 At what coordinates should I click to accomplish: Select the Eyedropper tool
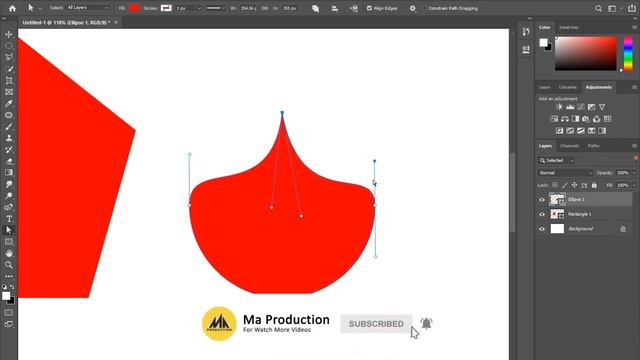tap(9, 103)
